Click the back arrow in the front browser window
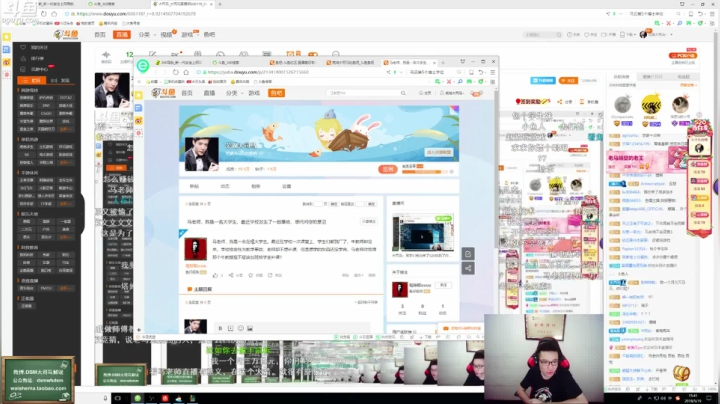The width and height of the screenshot is (720, 404). (155, 72)
